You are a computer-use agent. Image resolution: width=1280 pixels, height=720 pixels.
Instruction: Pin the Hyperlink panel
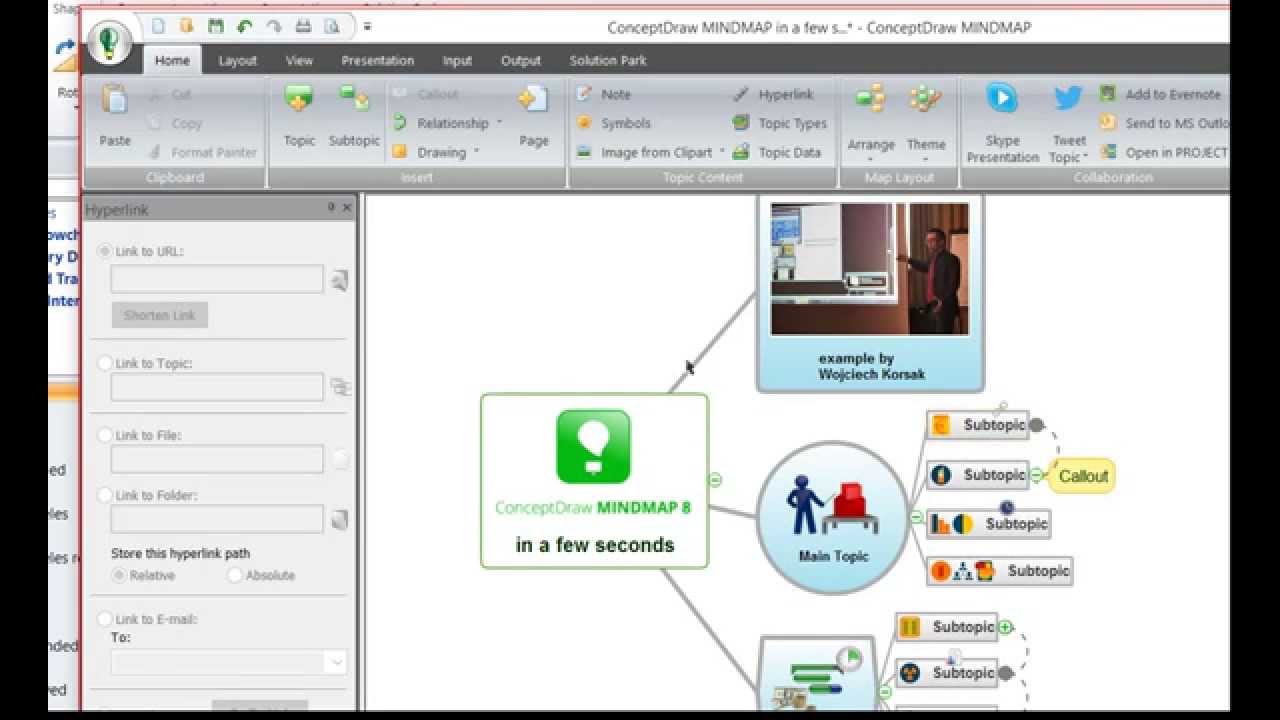pyautogui.click(x=331, y=208)
